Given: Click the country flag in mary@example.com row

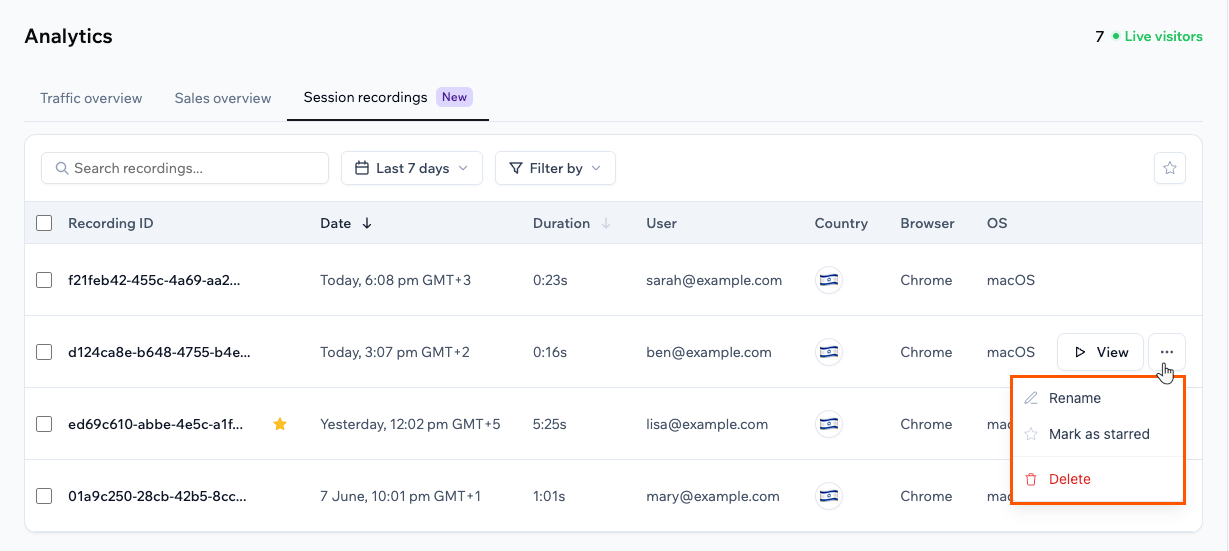Looking at the screenshot, I should [828, 496].
